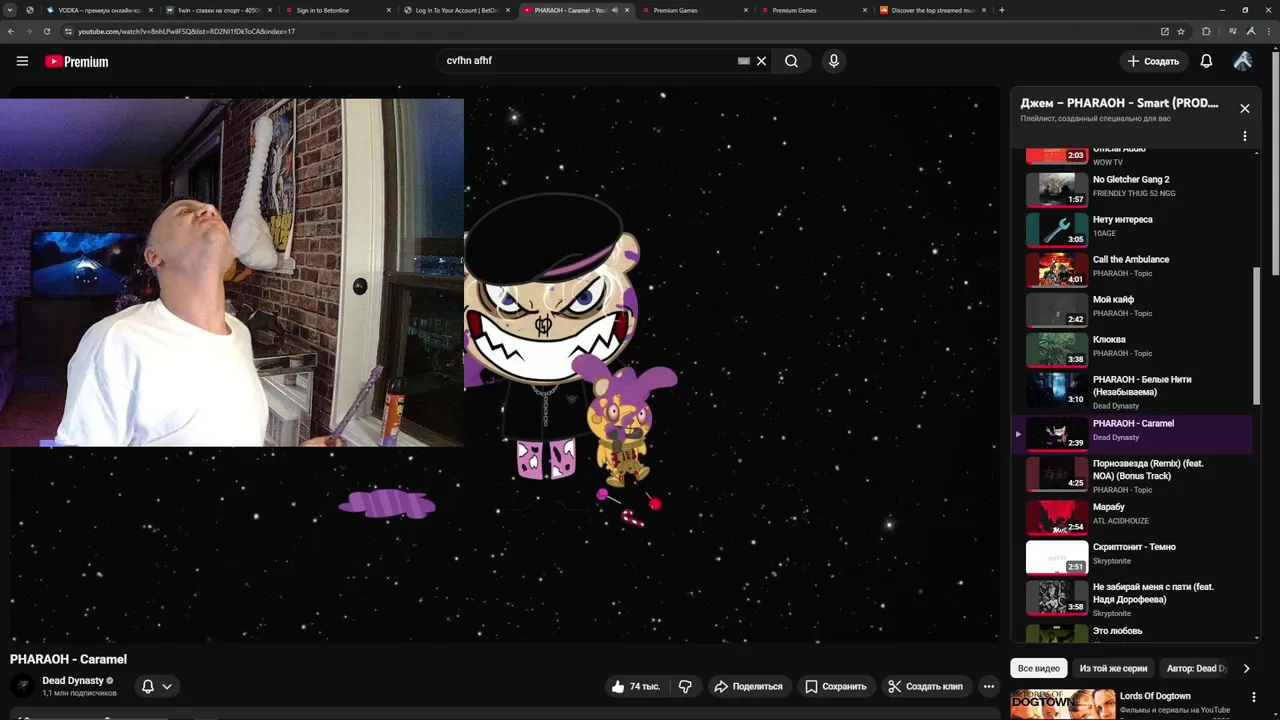Go back with browser back arrow
The height and width of the screenshot is (720, 1280).
pos(11,31)
